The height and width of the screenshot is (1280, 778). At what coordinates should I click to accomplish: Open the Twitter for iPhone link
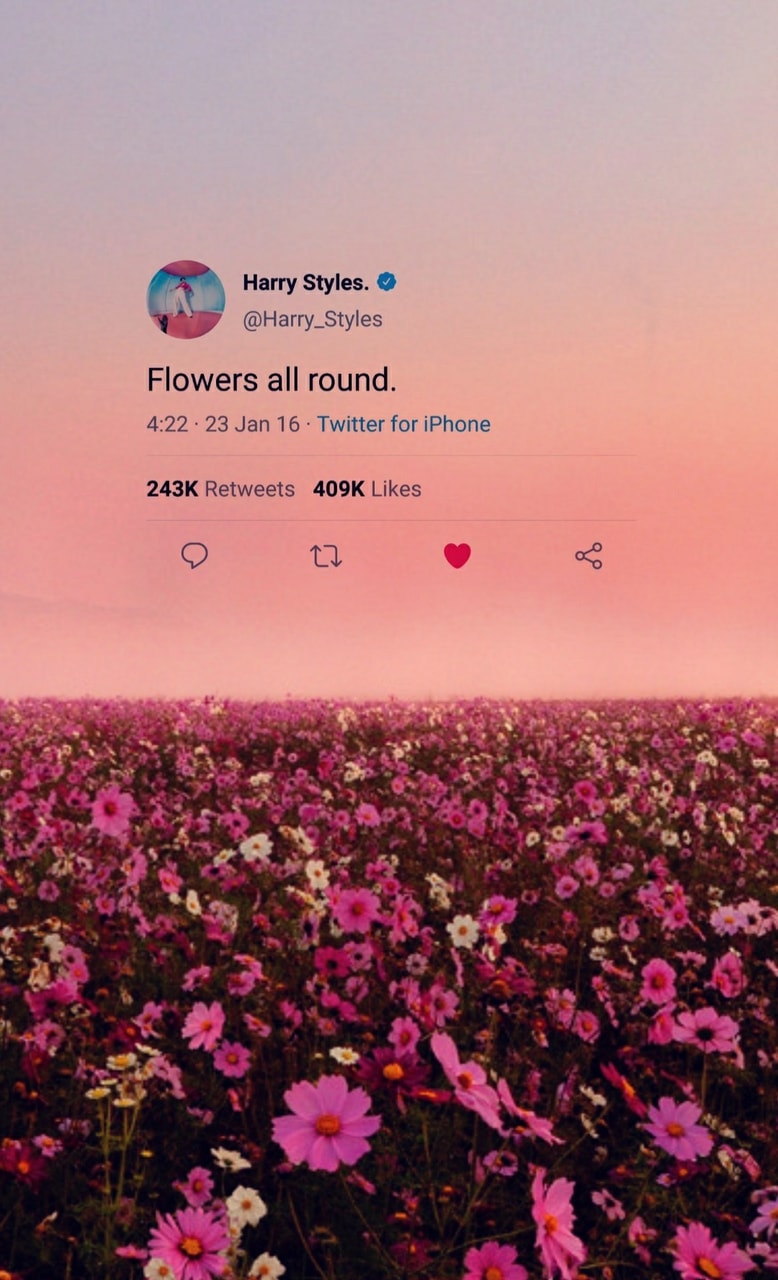pyautogui.click(x=404, y=424)
